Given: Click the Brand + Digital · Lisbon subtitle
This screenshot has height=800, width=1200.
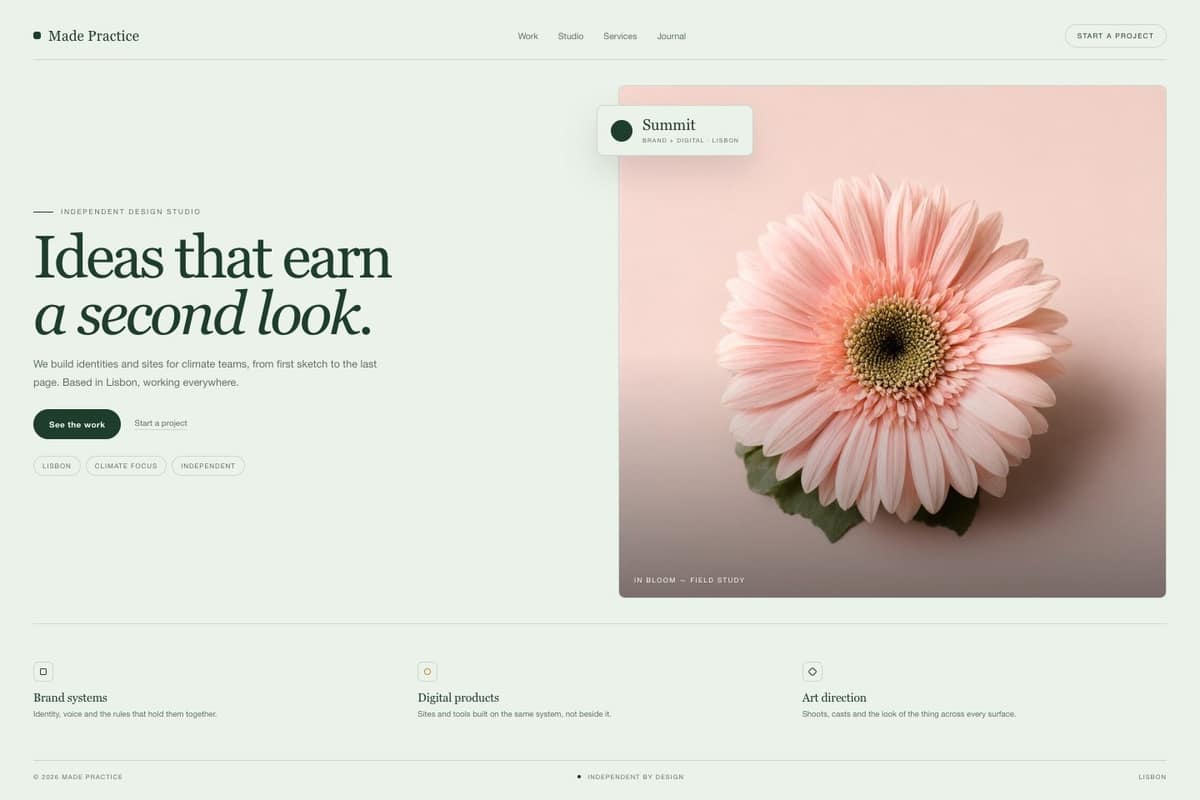Looking at the screenshot, I should coord(690,141).
